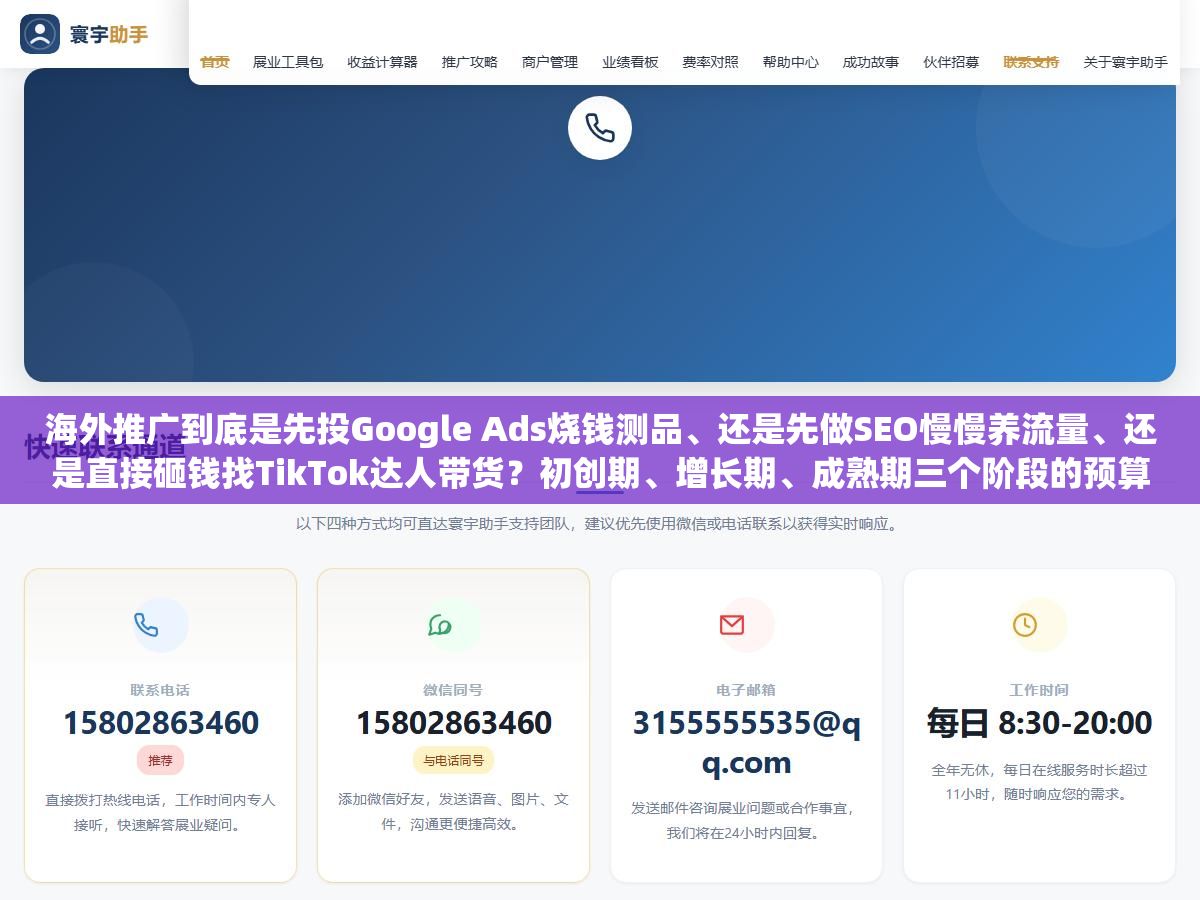Image resolution: width=1200 pixels, height=900 pixels.
Task: Click the yellow clock icon on 工作时间 card
Action: pos(1025,625)
